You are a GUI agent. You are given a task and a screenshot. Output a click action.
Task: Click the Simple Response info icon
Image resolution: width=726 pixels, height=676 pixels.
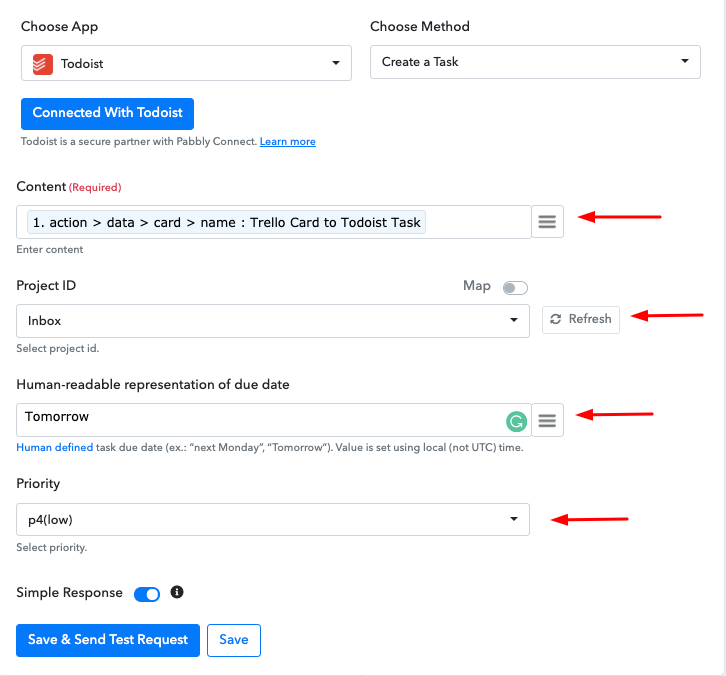tap(177, 592)
